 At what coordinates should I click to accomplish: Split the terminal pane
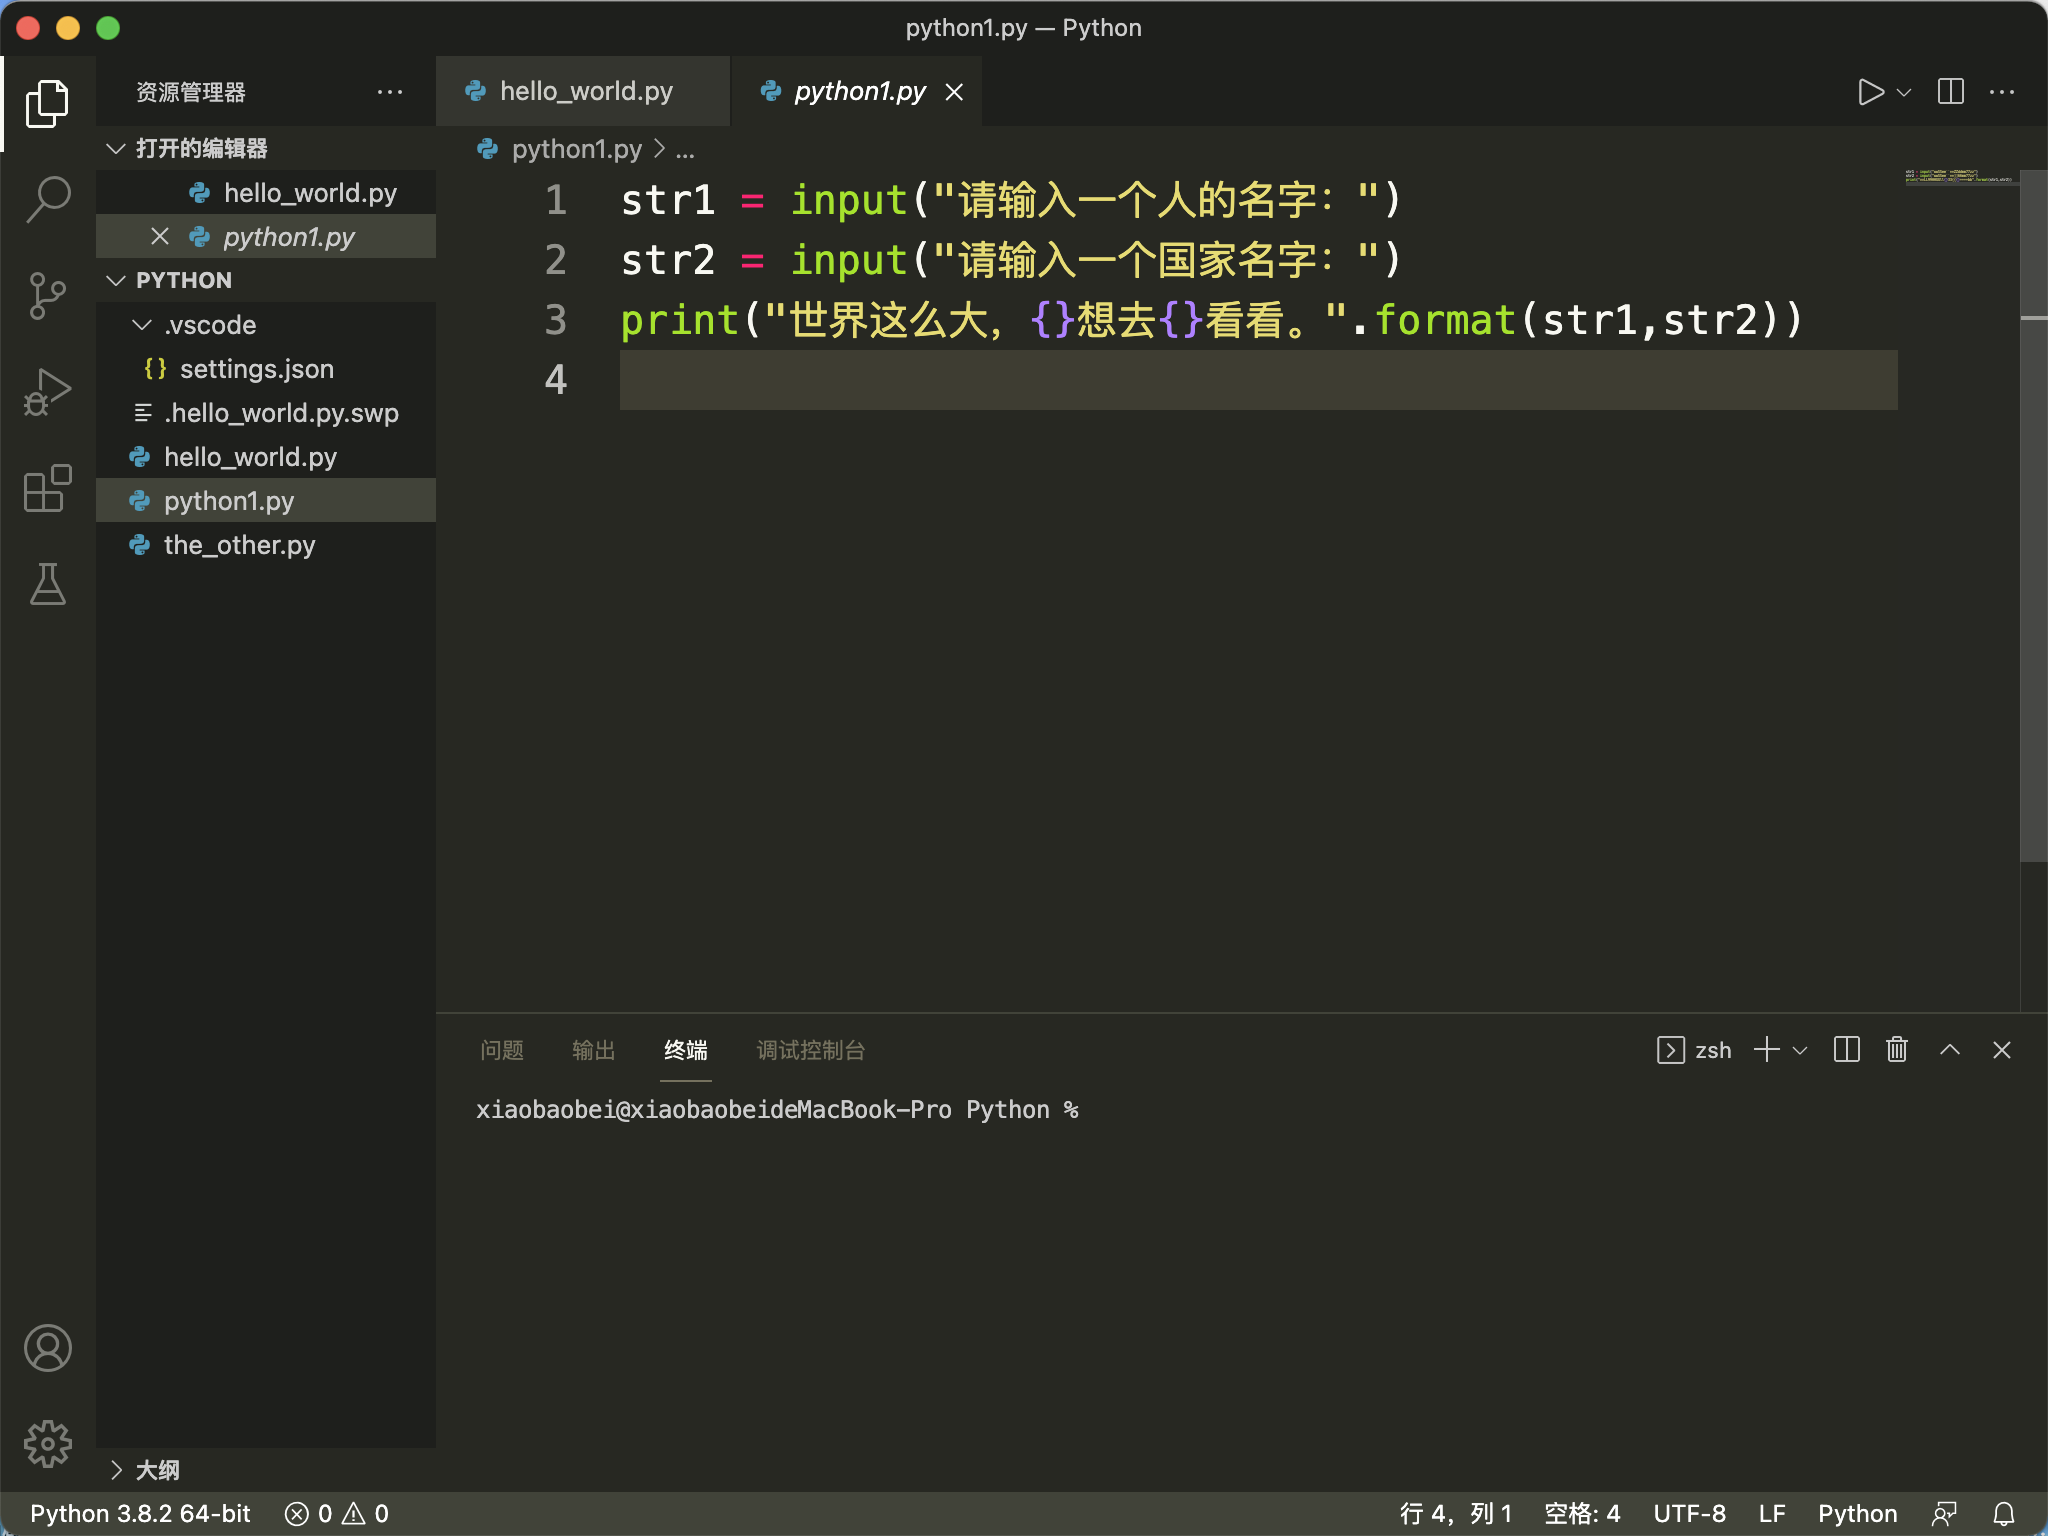click(x=1846, y=1050)
